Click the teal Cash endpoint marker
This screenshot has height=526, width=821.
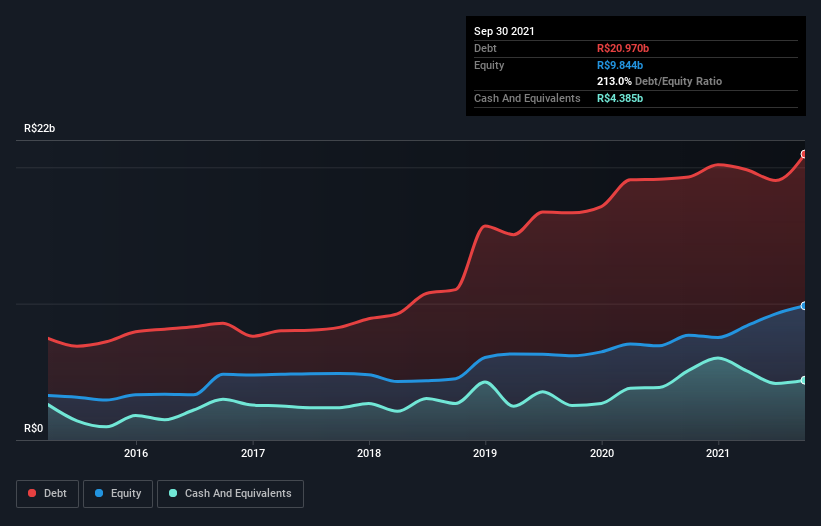click(x=804, y=380)
